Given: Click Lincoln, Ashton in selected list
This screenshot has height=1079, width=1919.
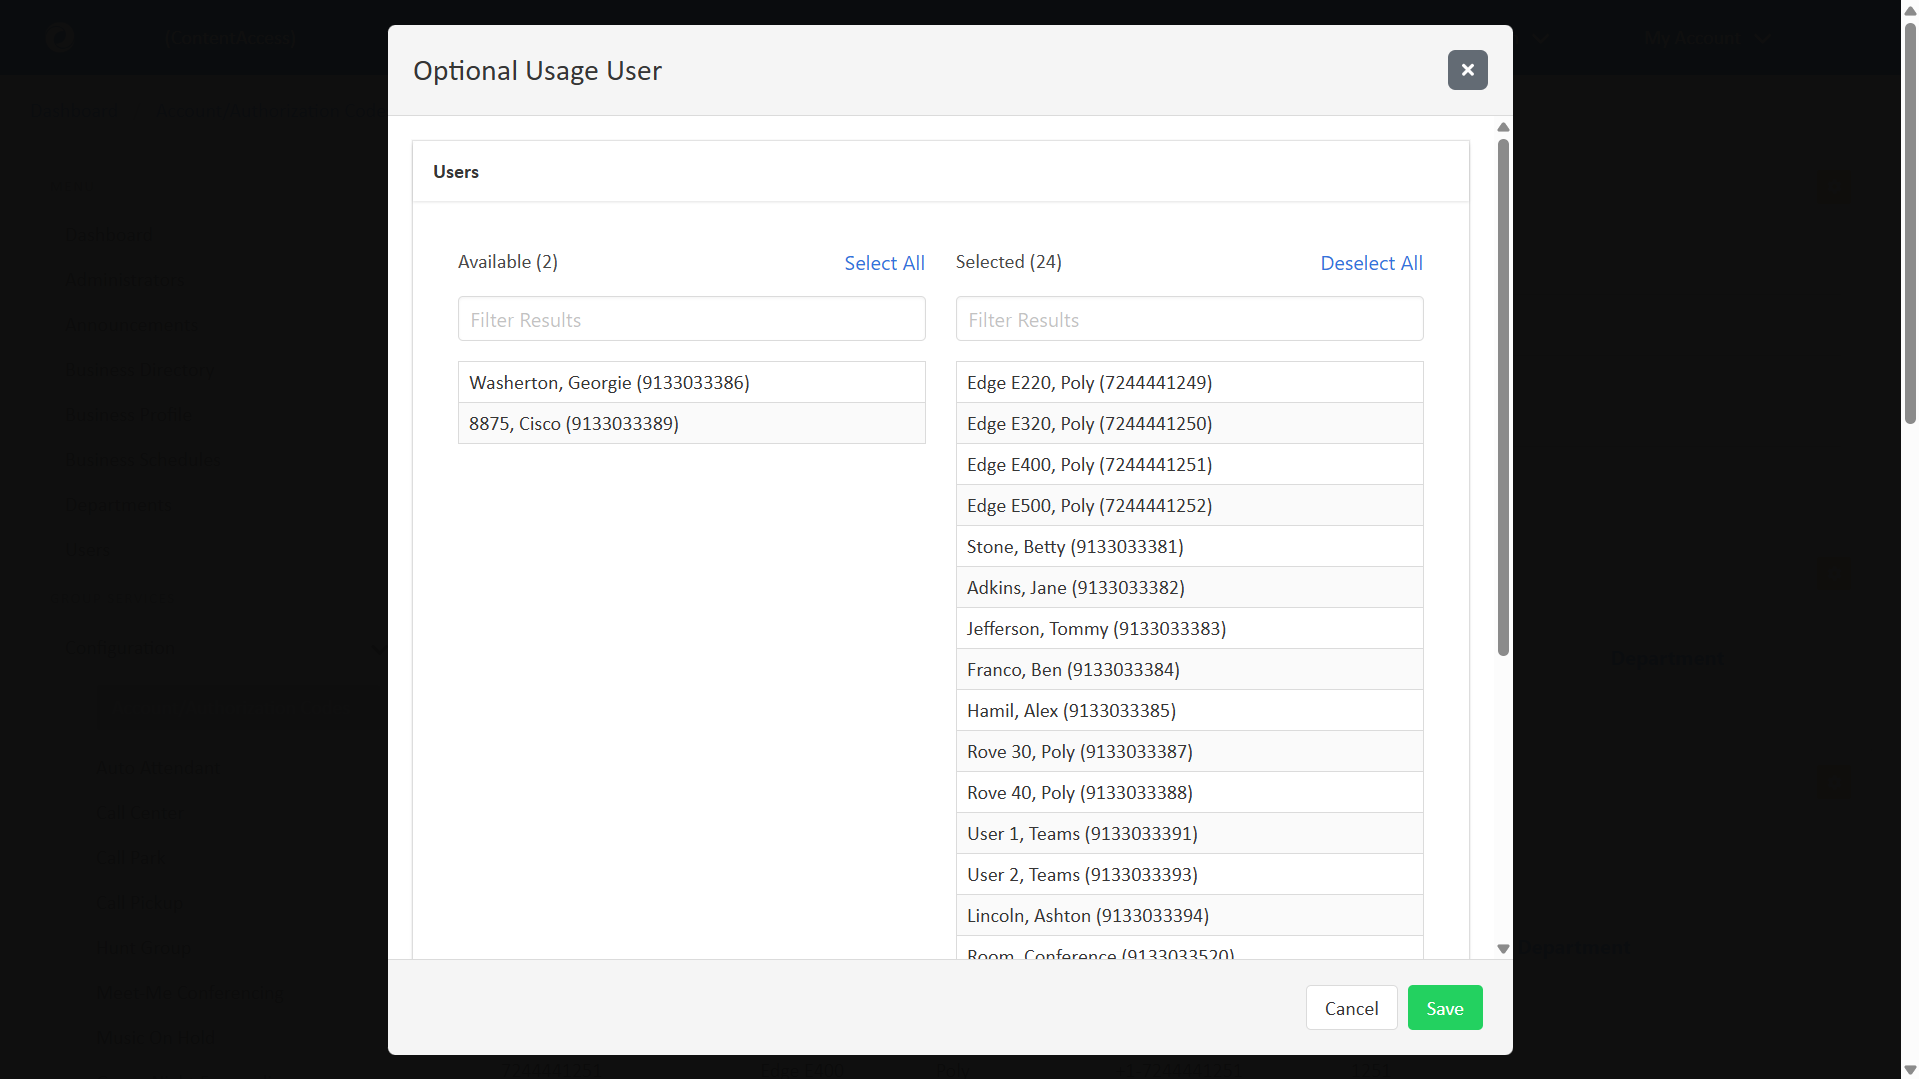Looking at the screenshot, I should coord(1189,915).
